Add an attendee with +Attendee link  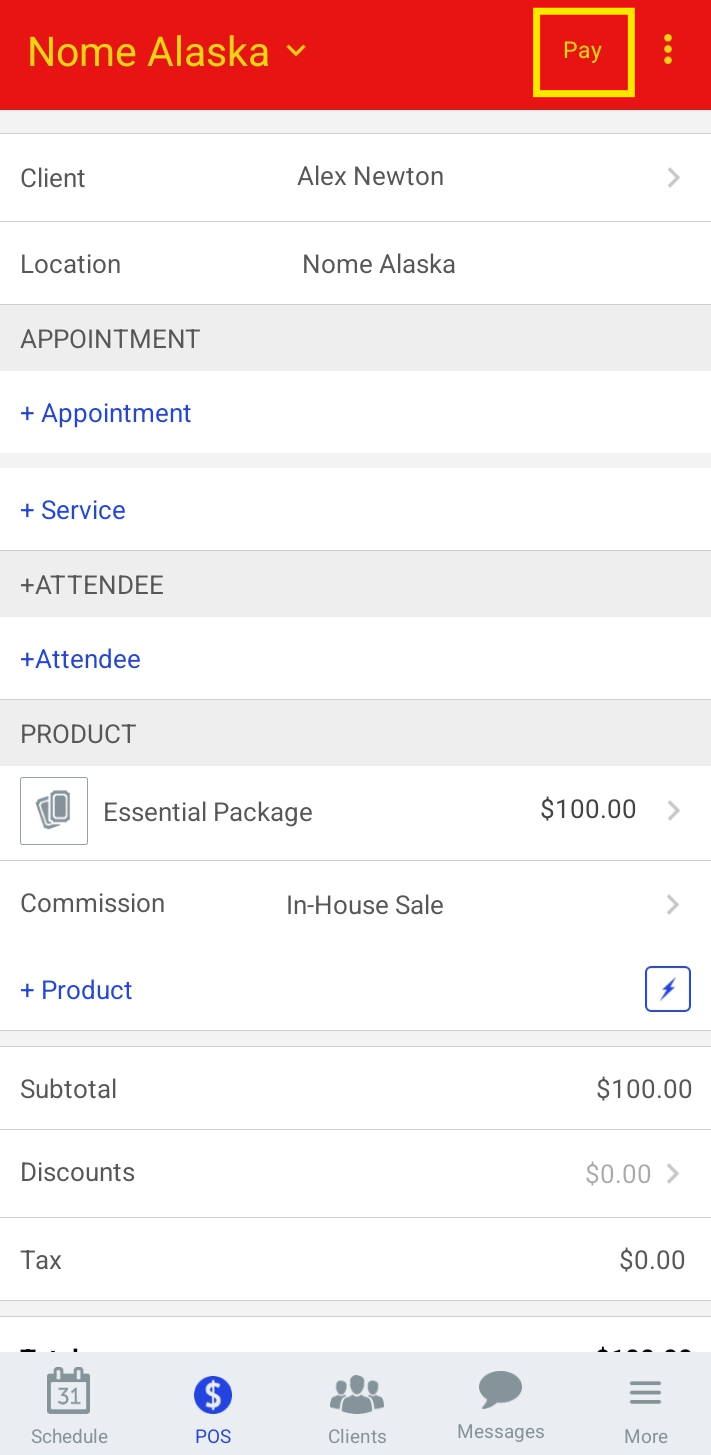pos(80,659)
